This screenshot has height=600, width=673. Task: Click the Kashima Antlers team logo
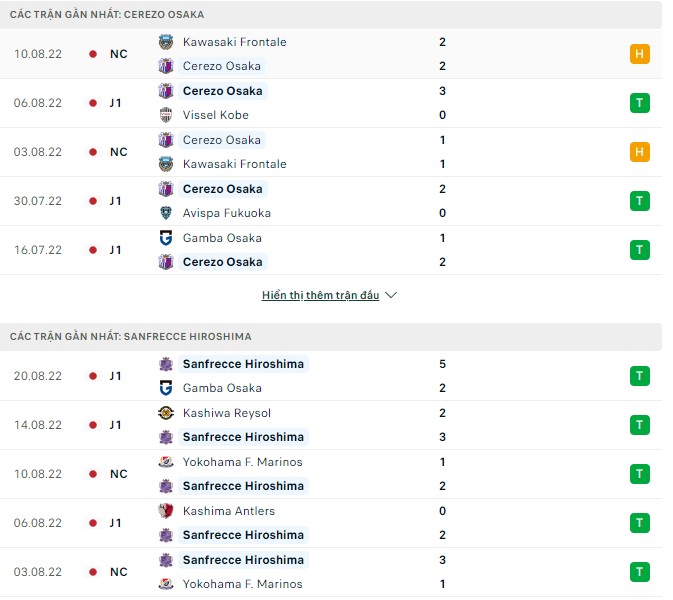166,511
